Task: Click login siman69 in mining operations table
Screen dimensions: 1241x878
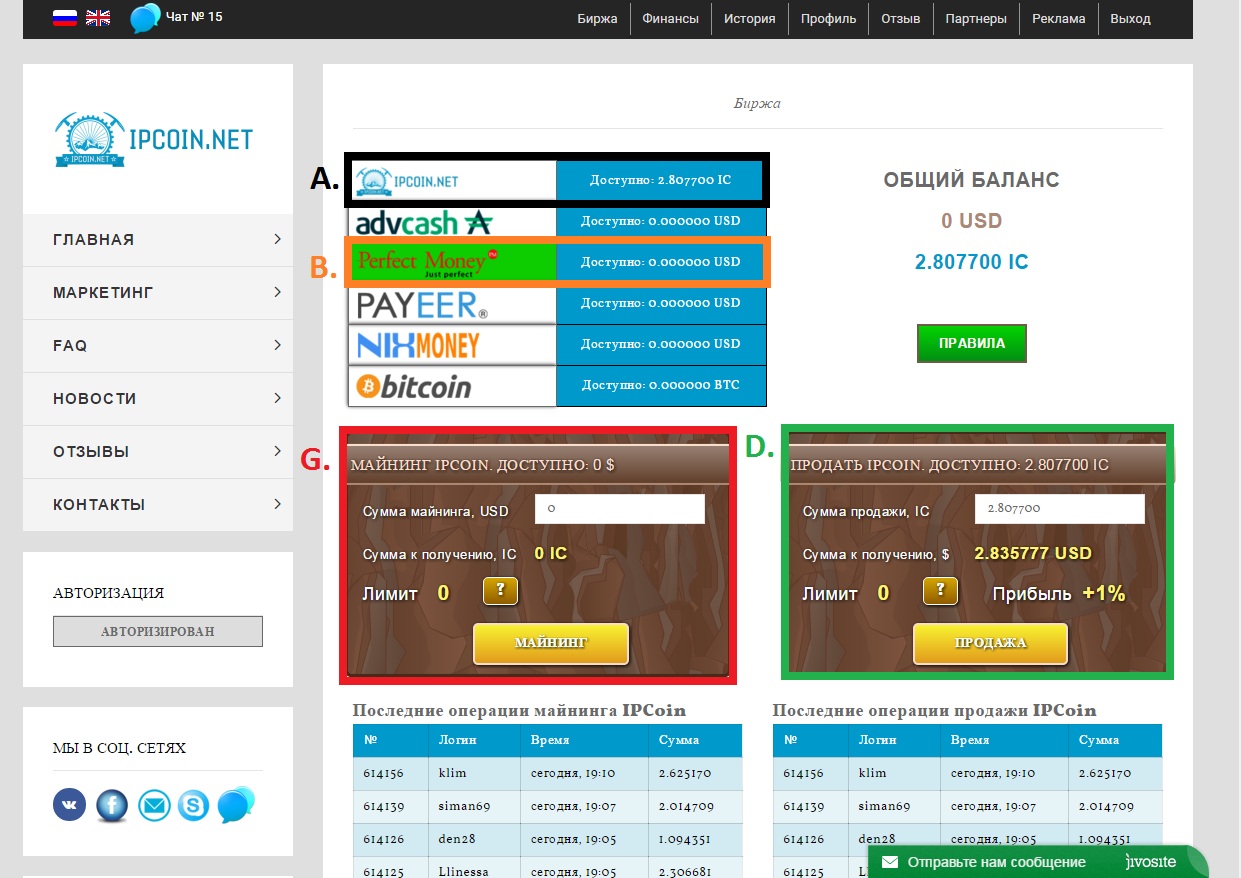Action: point(466,806)
